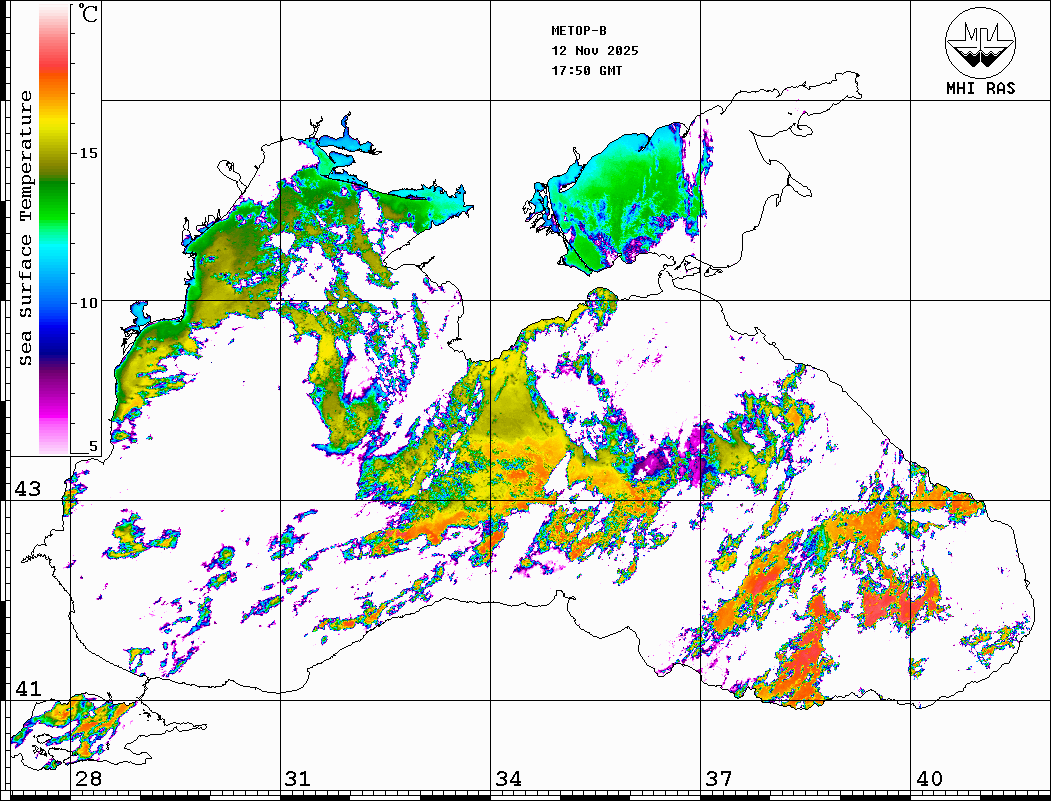1051x801 pixels.
Task: Select the METOP-B satellite name text
Action: [x=579, y=30]
